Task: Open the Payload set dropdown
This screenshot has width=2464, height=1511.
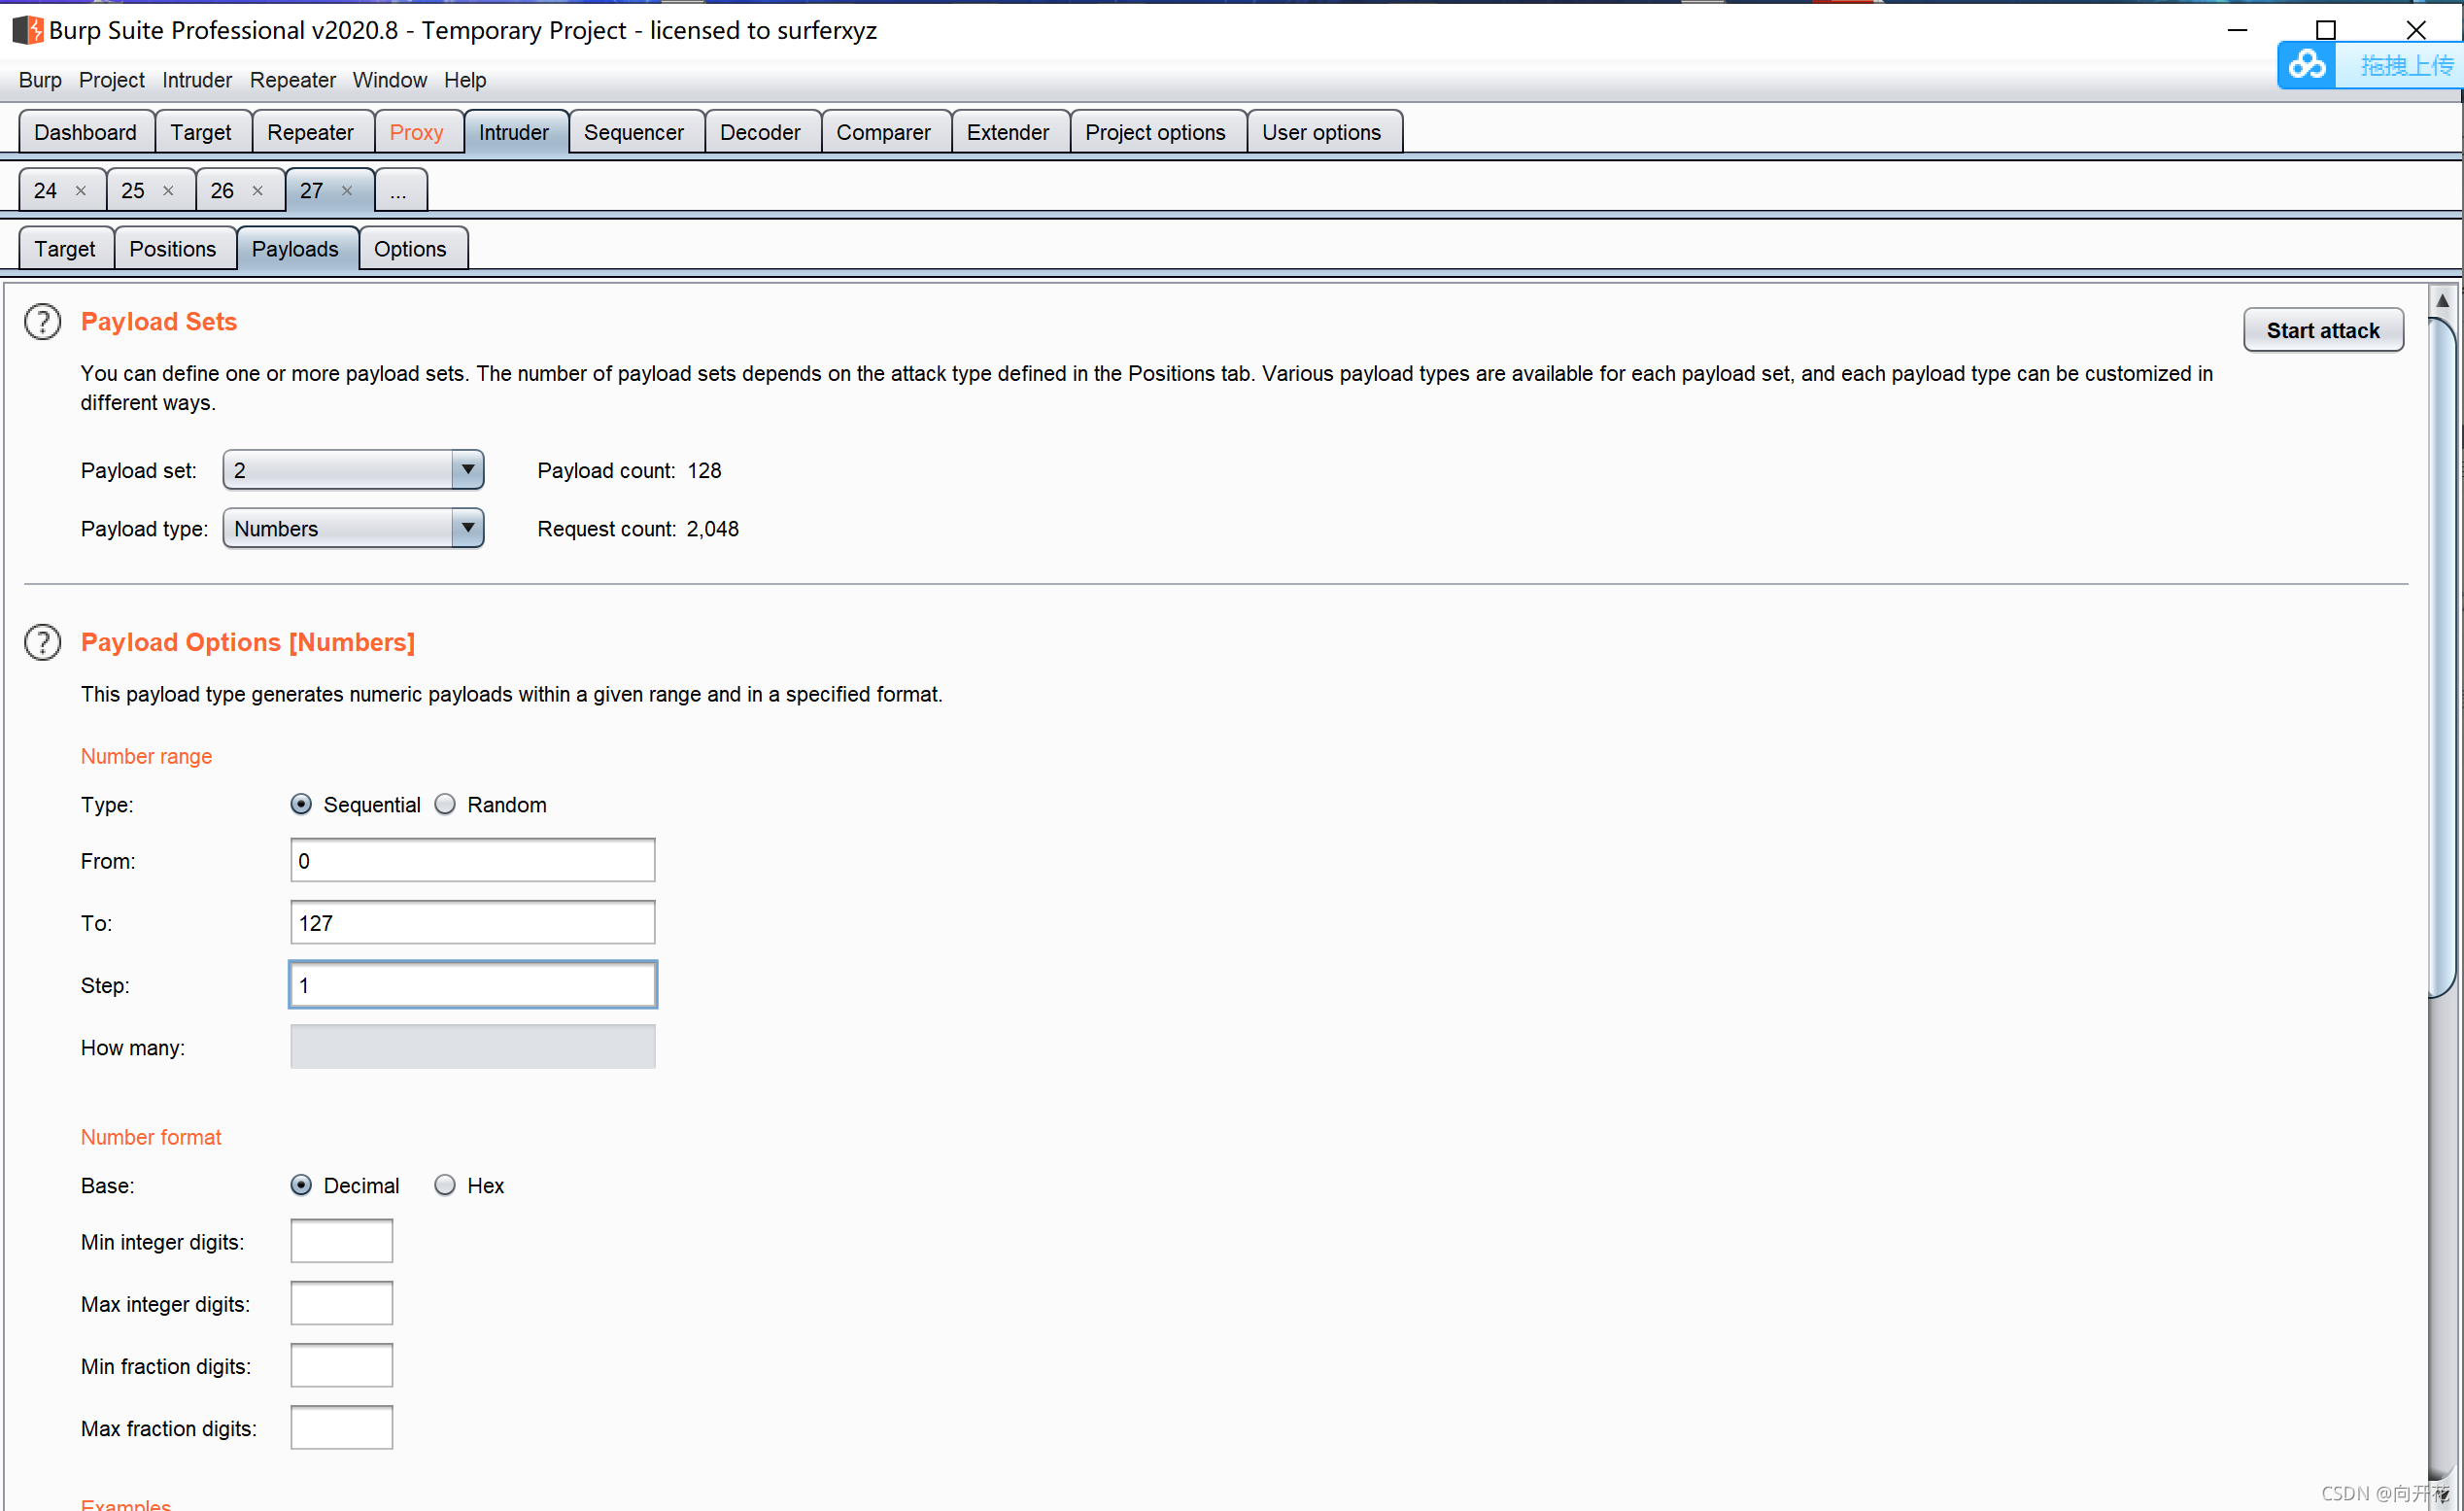Action: (464, 470)
